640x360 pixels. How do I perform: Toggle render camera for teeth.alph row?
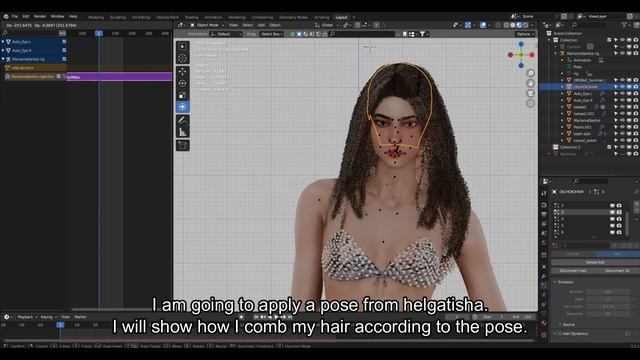(x=636, y=133)
